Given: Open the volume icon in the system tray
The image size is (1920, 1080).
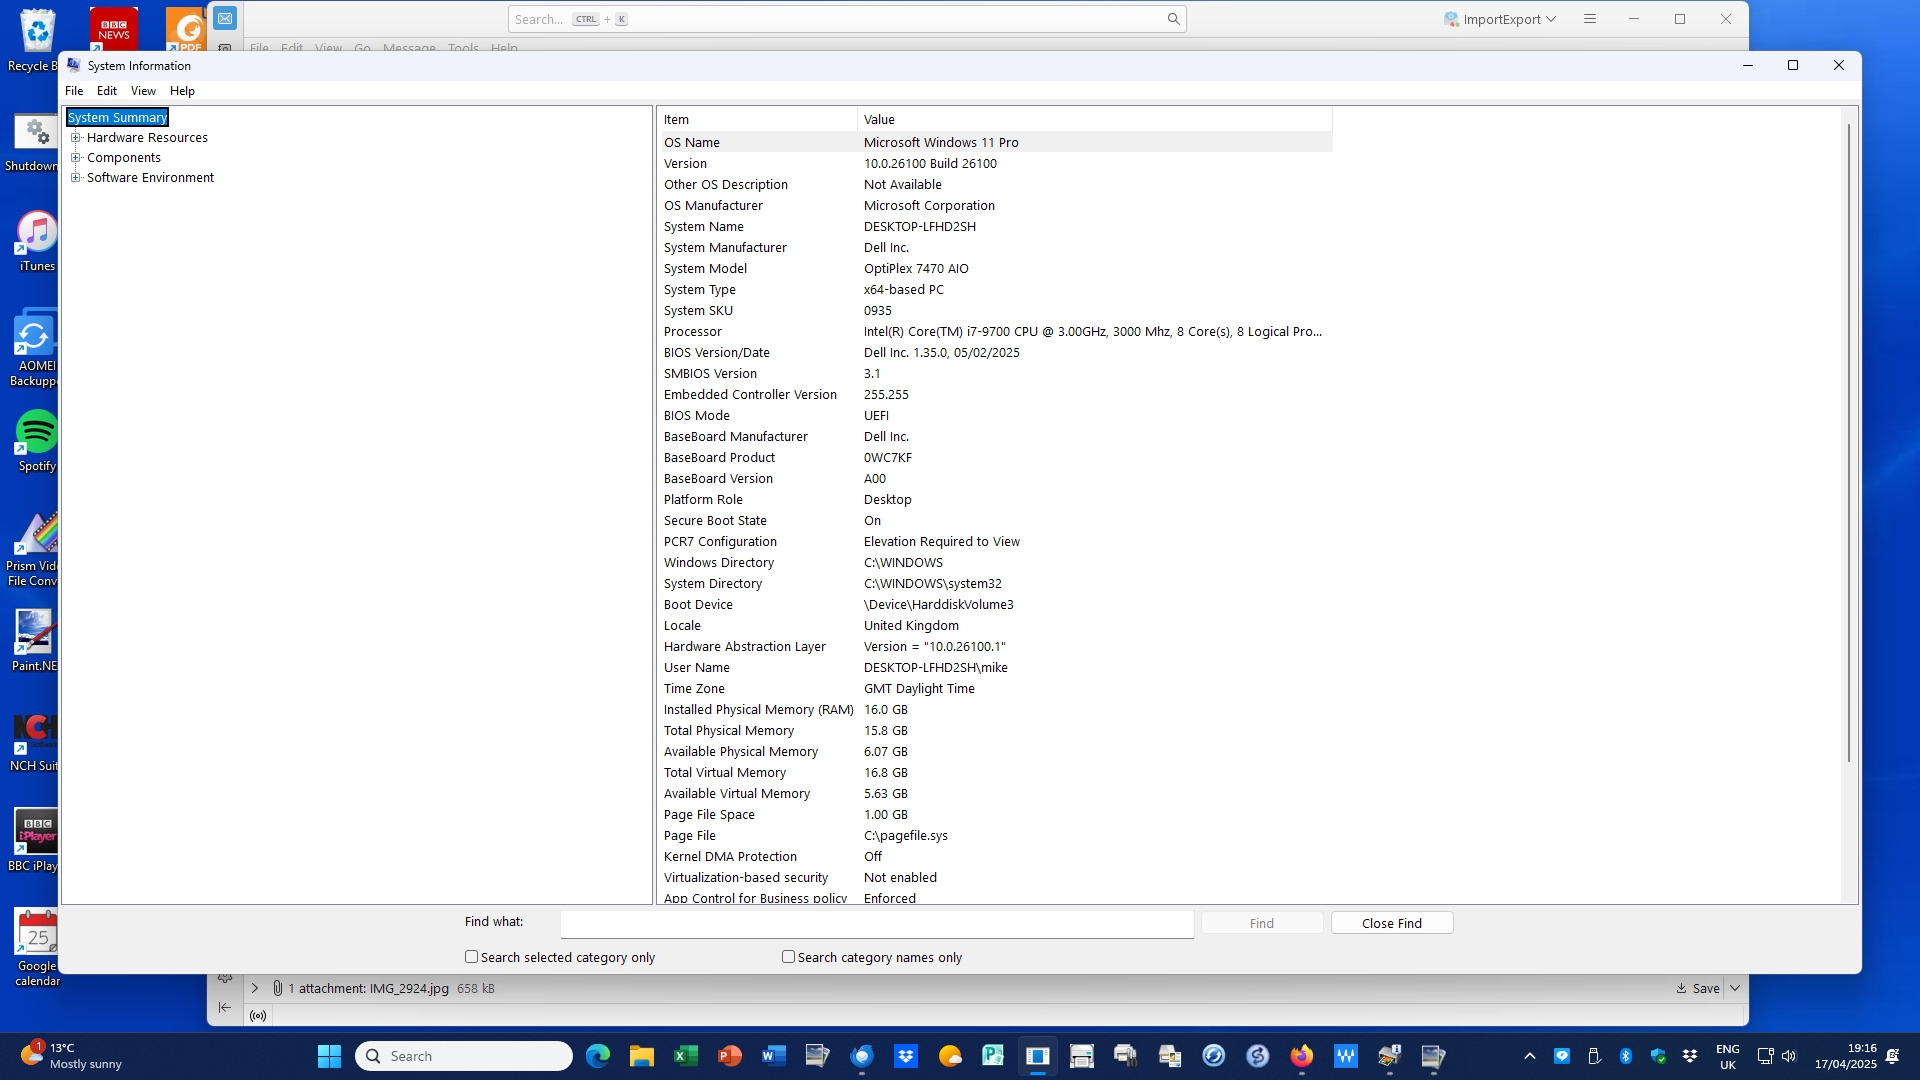Looking at the screenshot, I should coord(1789,1056).
